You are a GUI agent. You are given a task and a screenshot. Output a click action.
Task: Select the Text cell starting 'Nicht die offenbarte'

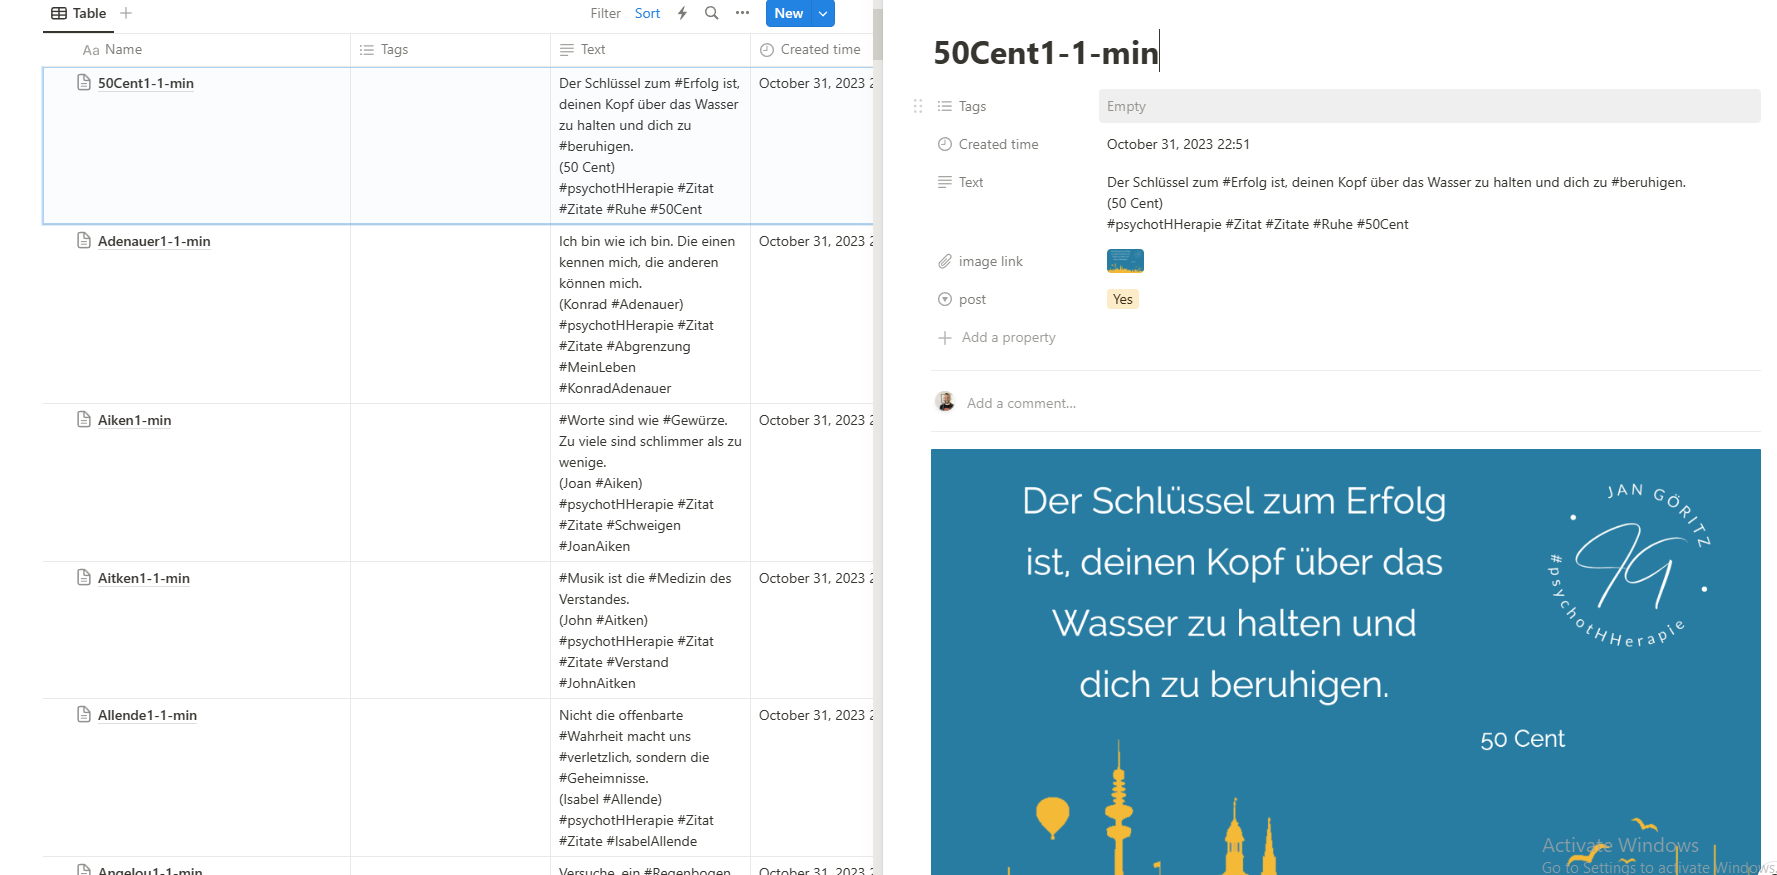click(x=650, y=778)
